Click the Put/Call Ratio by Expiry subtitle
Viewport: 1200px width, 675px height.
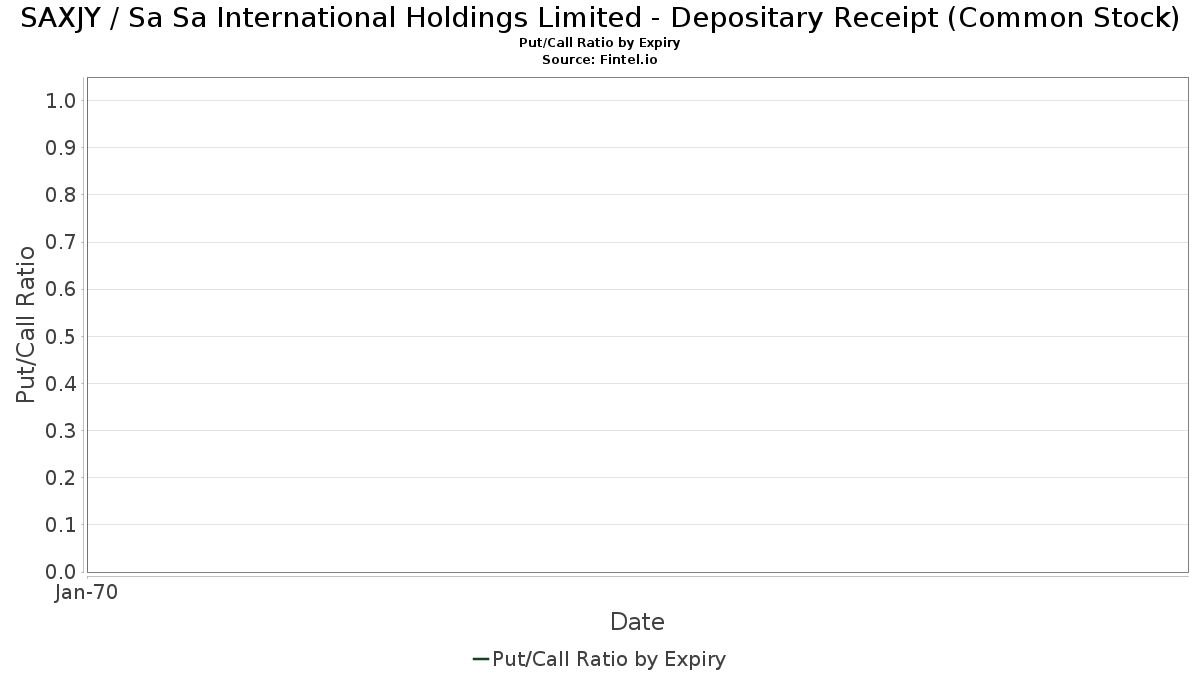click(600, 43)
